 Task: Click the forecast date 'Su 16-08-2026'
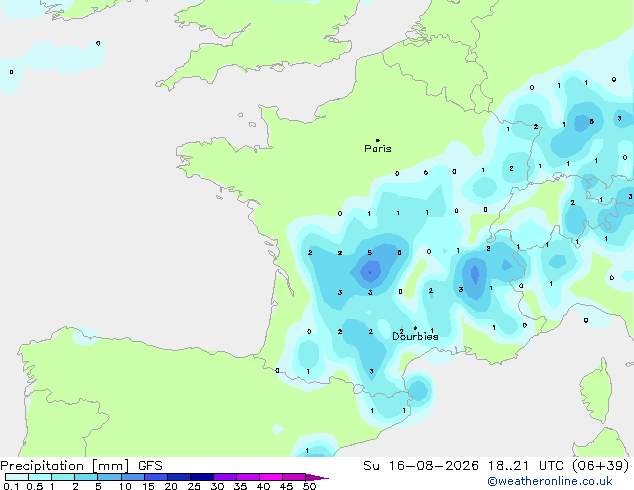click(421, 466)
